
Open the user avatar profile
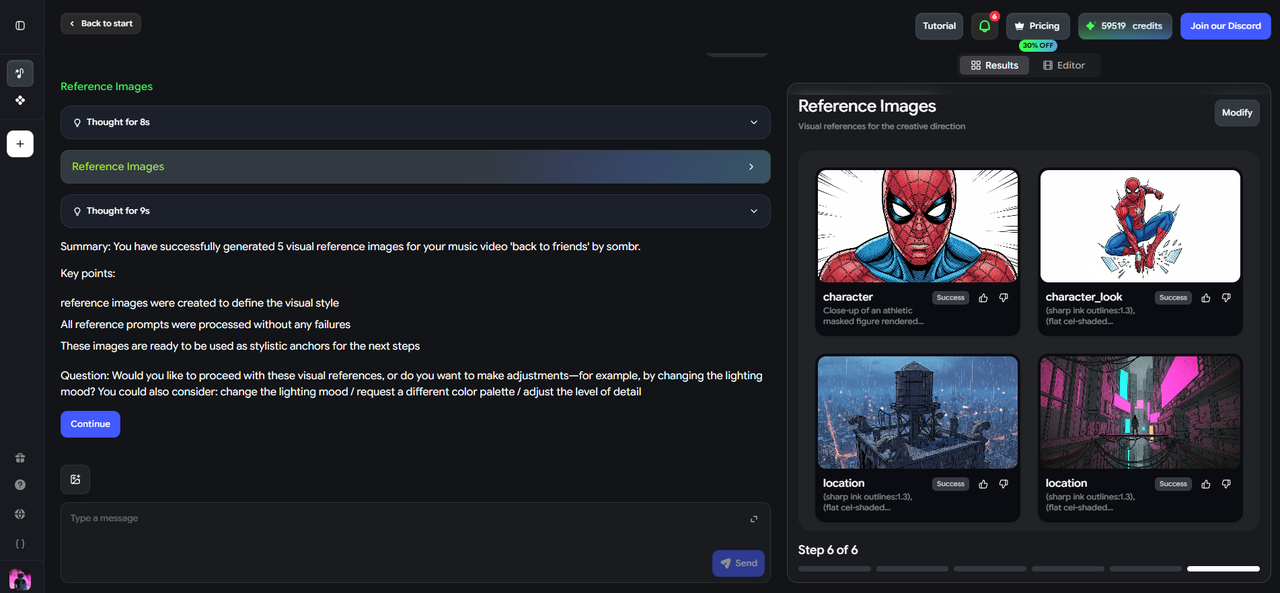point(20,579)
